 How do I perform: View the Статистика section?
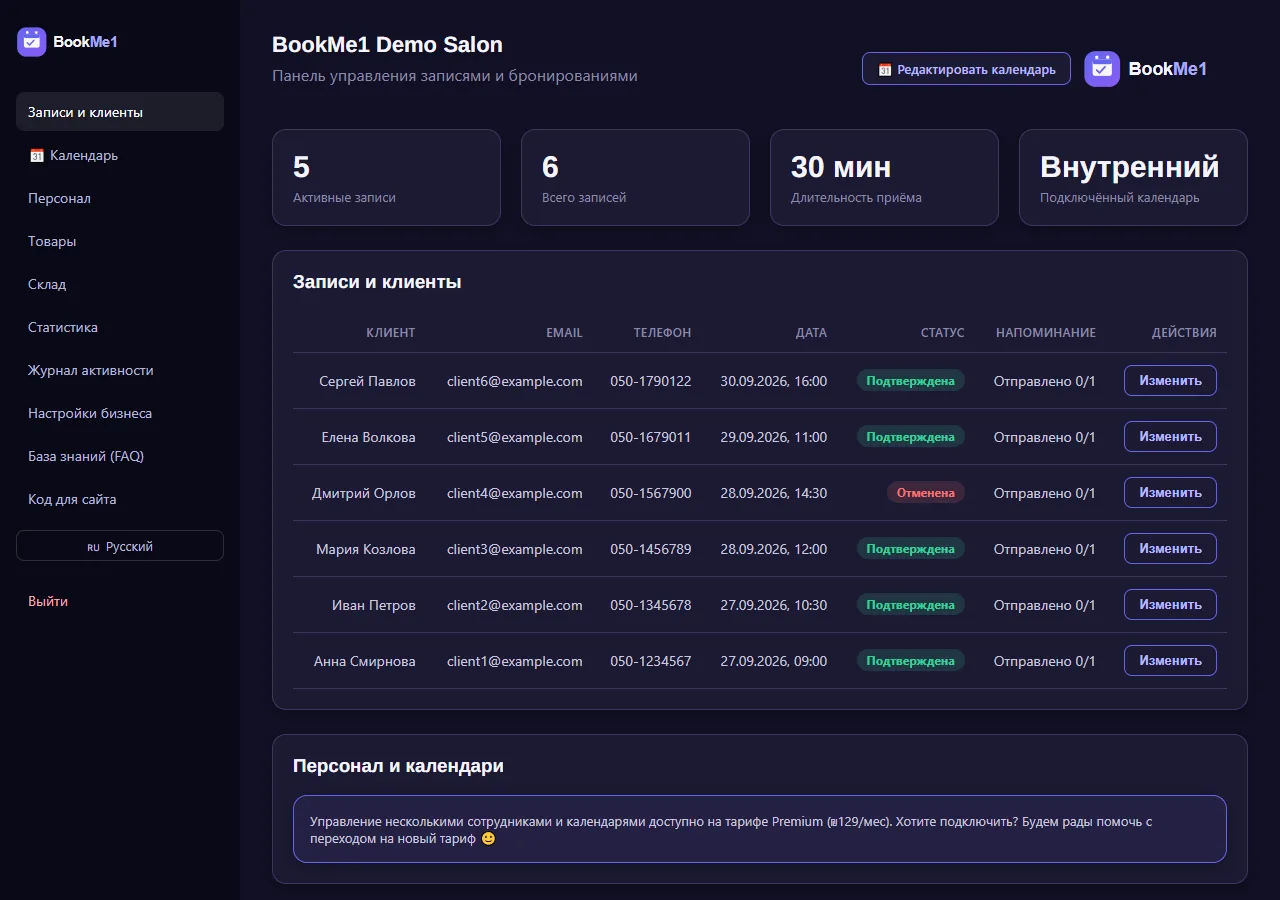tap(120, 327)
